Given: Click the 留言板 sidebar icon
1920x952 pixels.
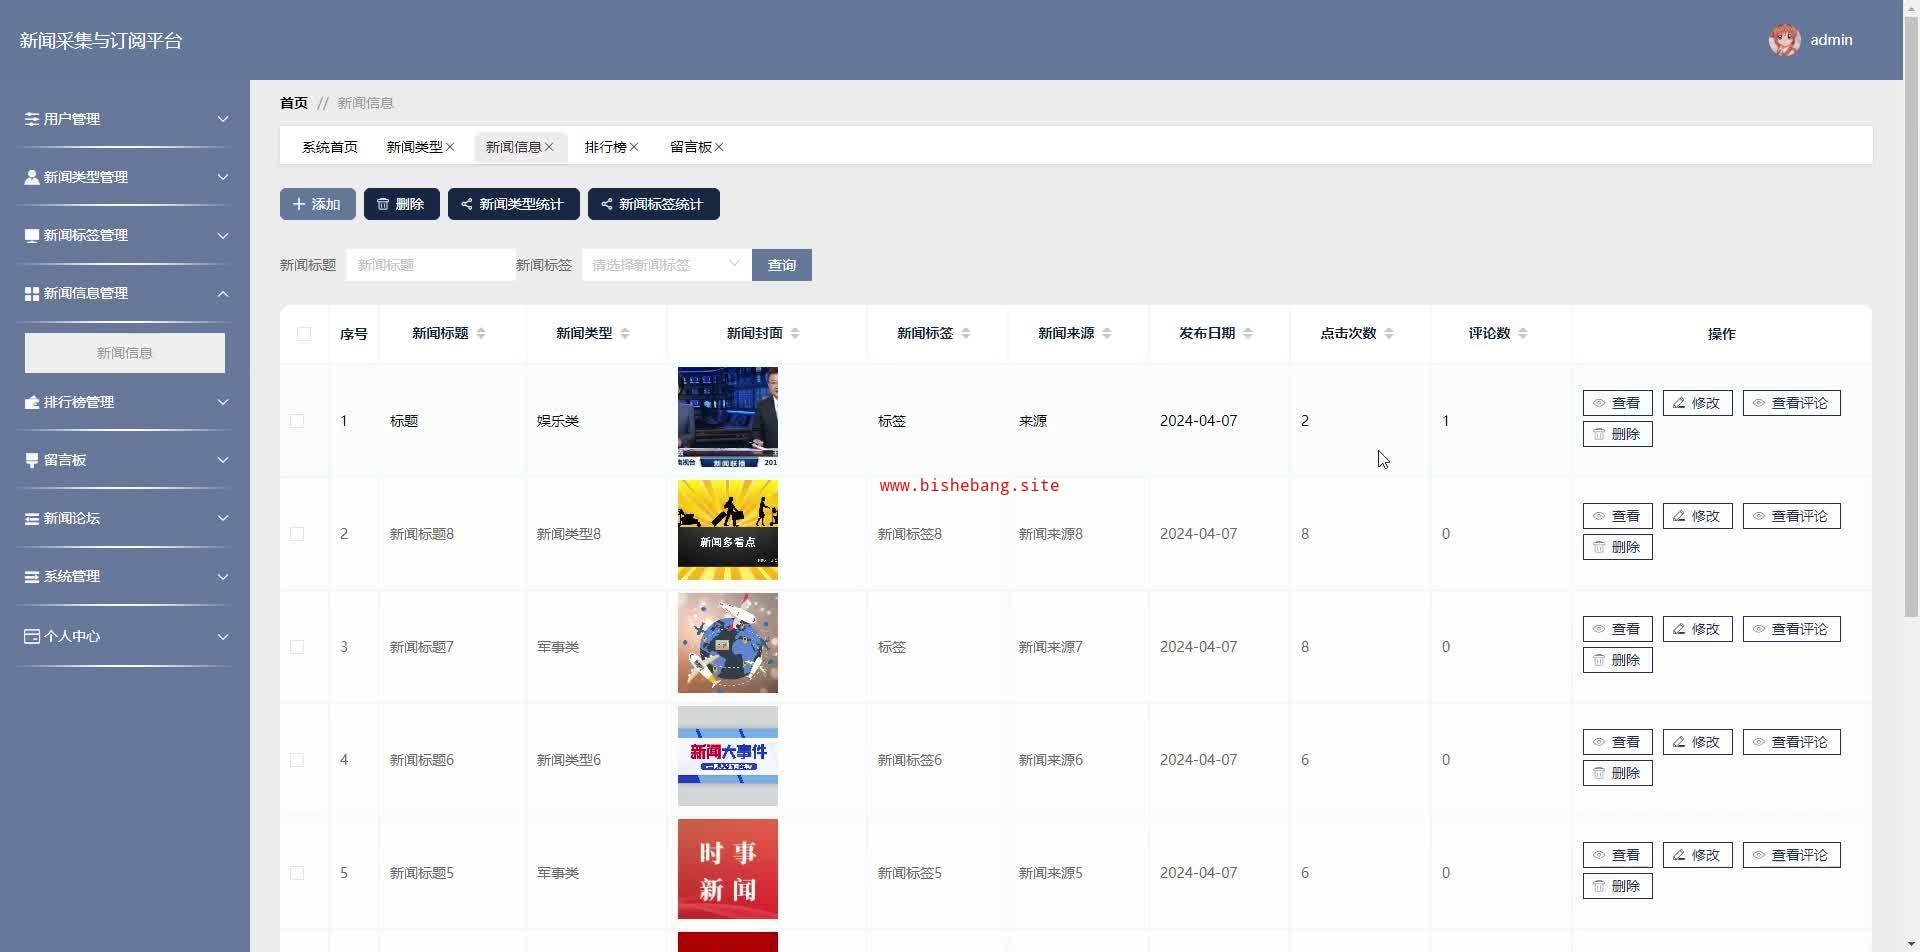Looking at the screenshot, I should (x=32, y=460).
